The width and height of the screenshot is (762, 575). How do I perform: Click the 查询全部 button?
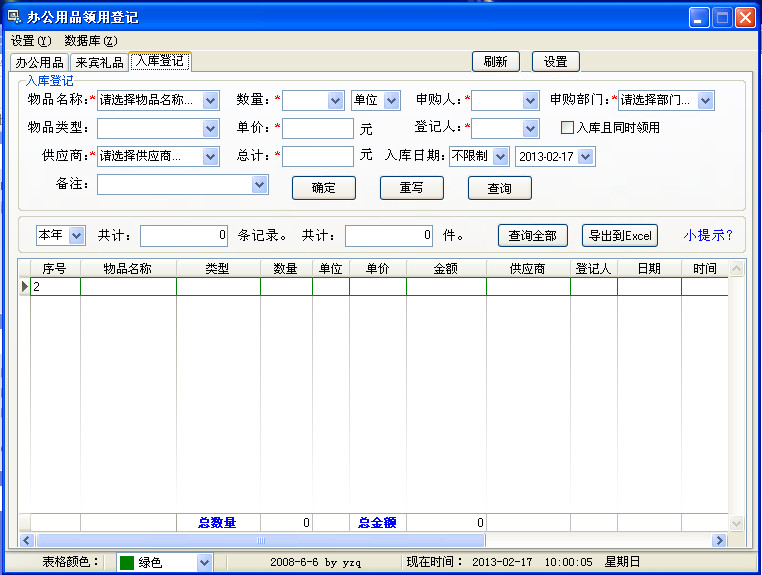[x=533, y=236]
